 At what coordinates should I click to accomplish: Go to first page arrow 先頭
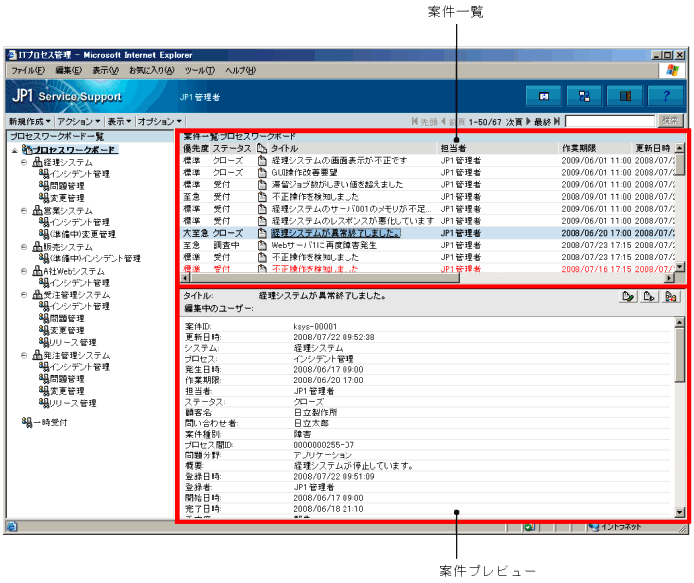[415, 121]
